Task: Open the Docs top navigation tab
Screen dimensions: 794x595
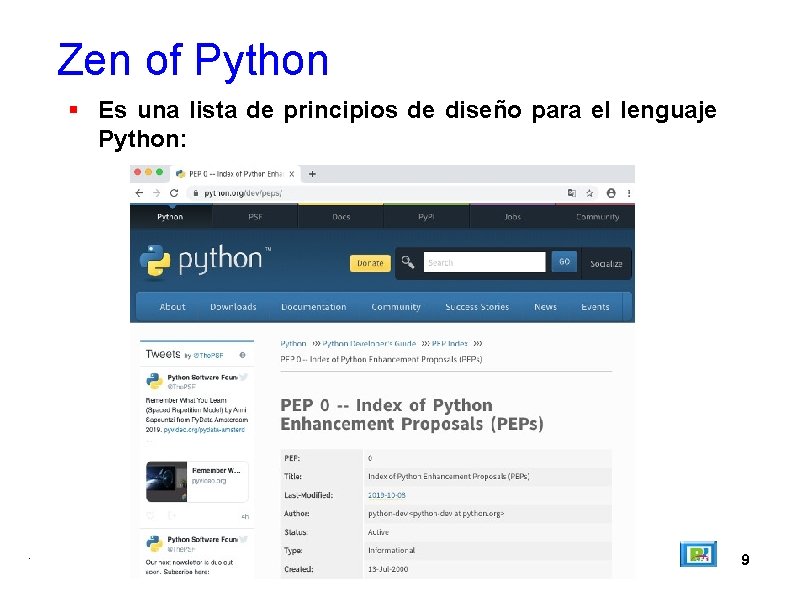Action: pos(341,217)
